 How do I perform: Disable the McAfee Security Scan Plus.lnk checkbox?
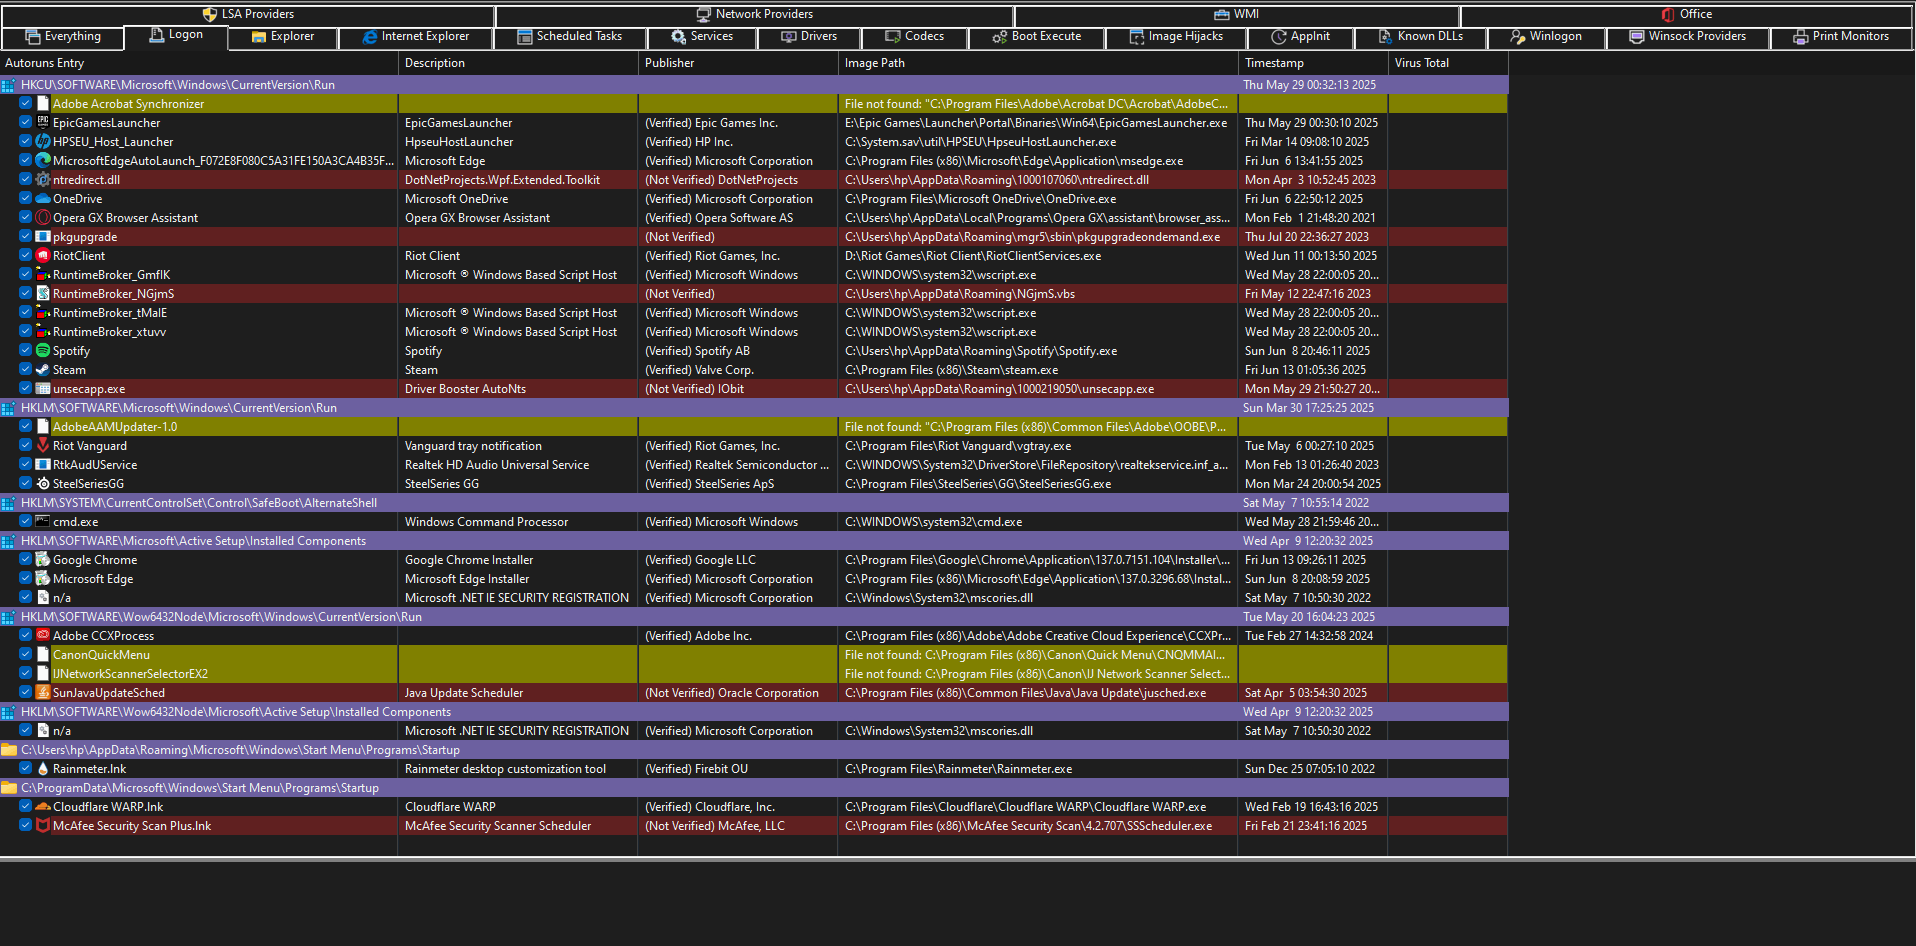click(x=26, y=825)
